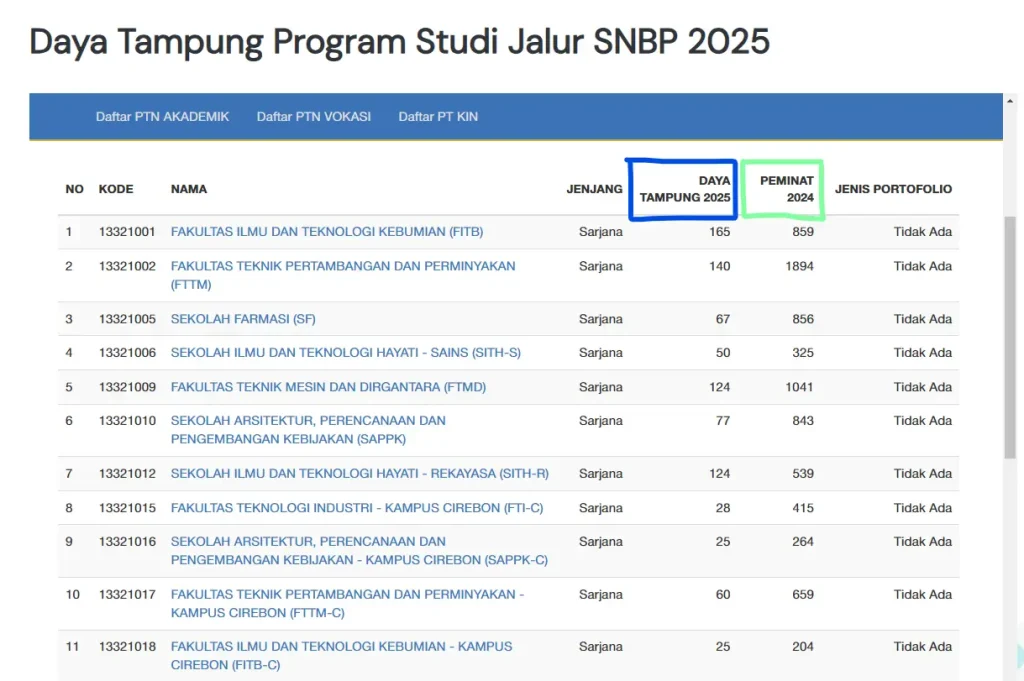Click the NAMA column header
This screenshot has height=681, width=1024.
click(x=189, y=189)
